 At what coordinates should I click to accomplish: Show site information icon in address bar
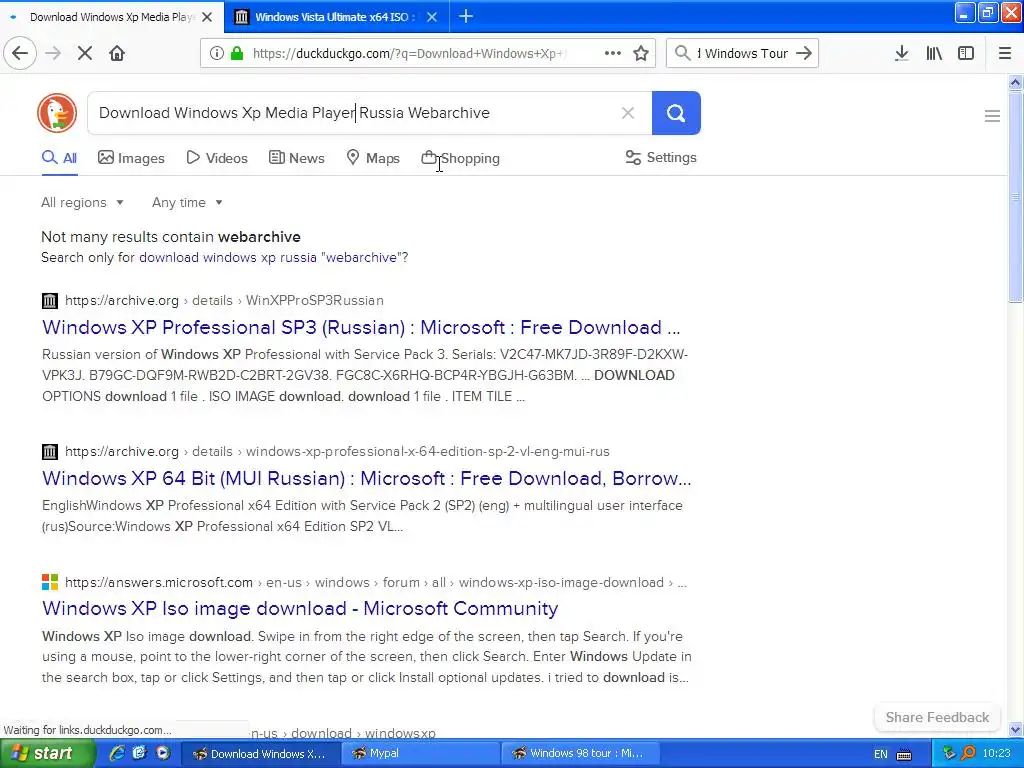tap(216, 54)
